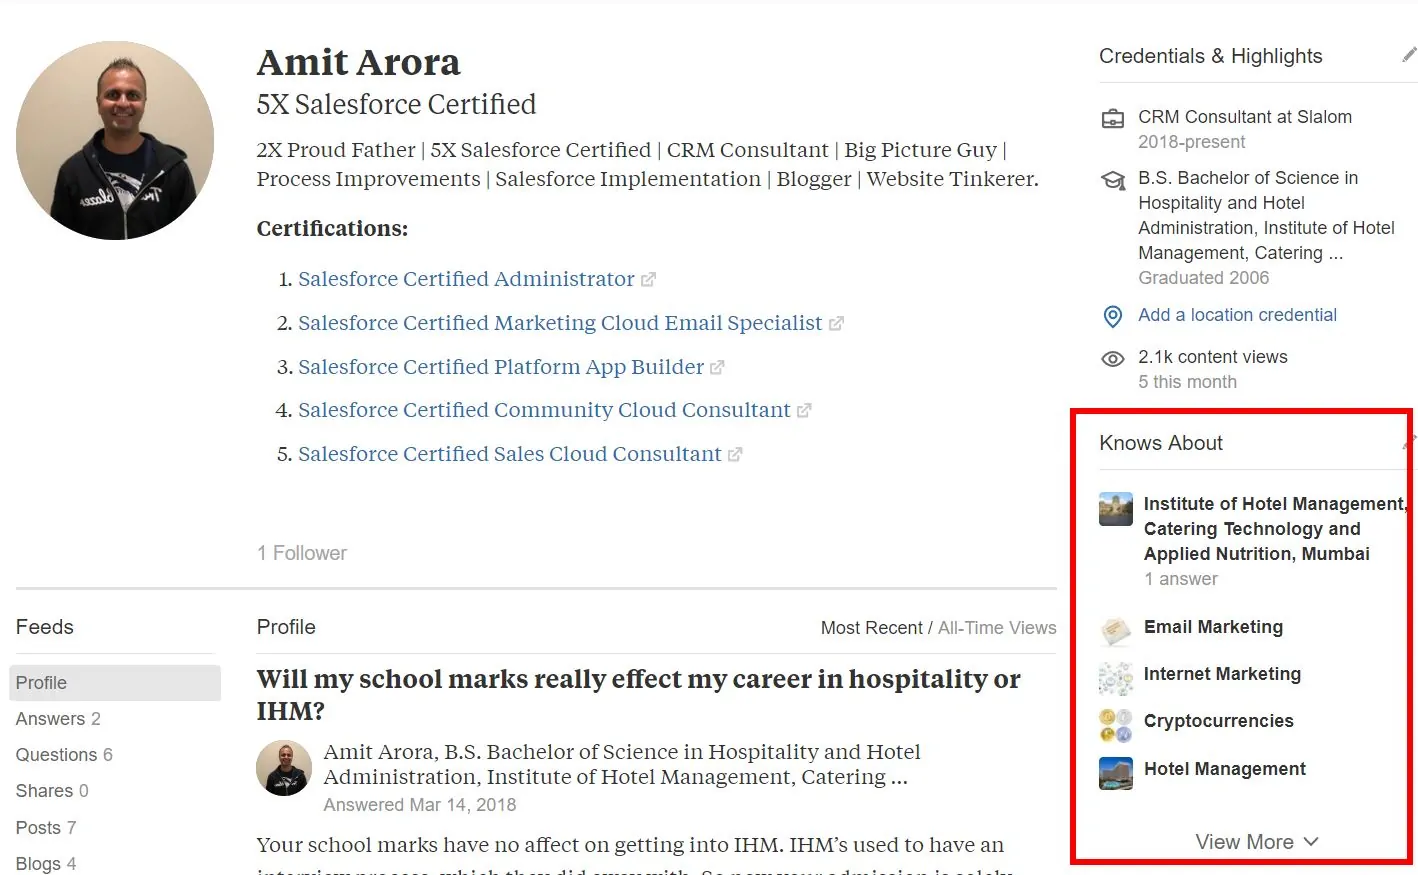Screen dimensions: 1418x875
Task: Click the briefcase icon beside CRM Consultant
Action: pos(1113,117)
